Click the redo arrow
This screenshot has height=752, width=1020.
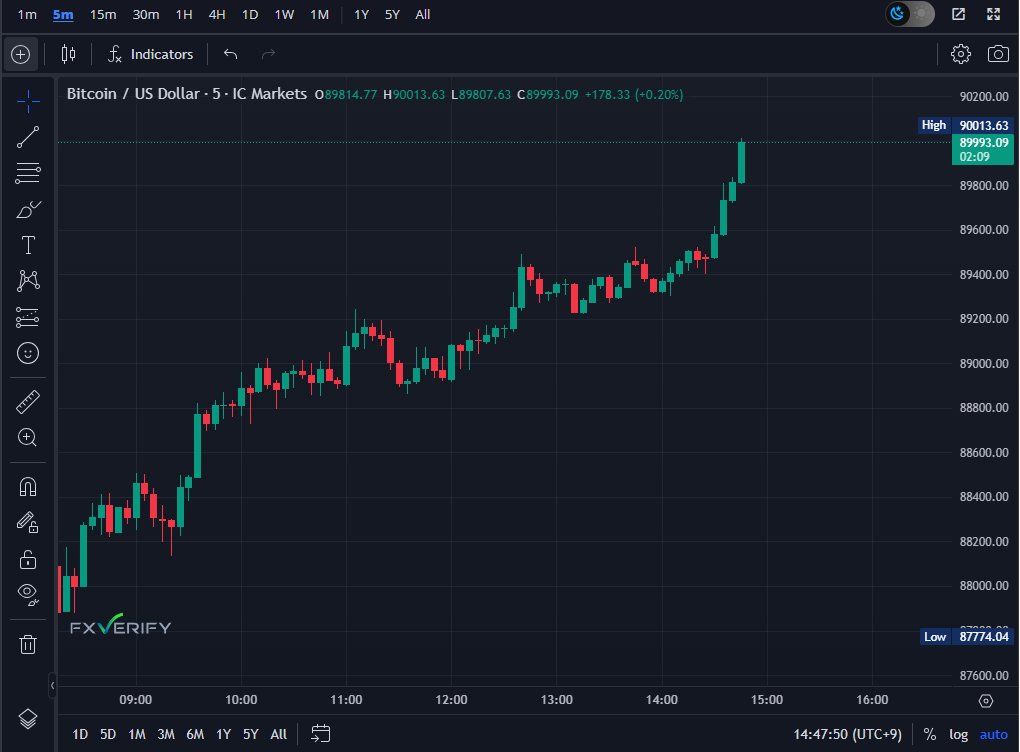(x=268, y=55)
